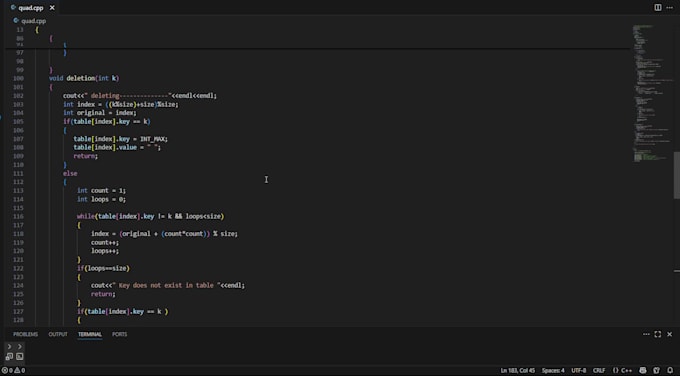
Task: Click 'if(table[index].key == k)' on line 105
Action: point(107,121)
